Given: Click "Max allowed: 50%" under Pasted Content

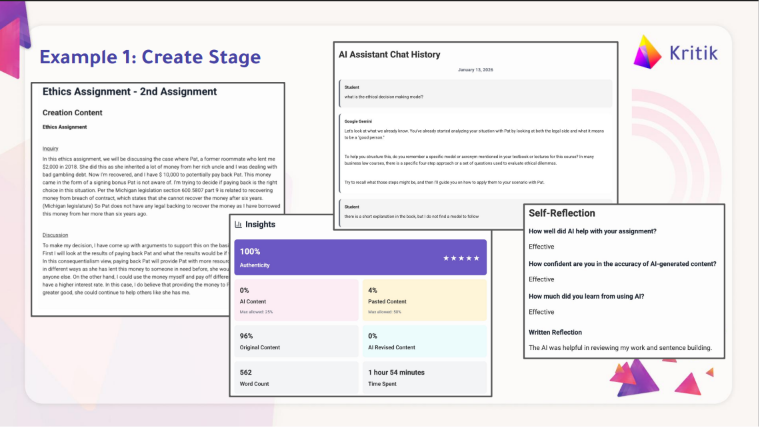Looking at the screenshot, I should coord(385,312).
